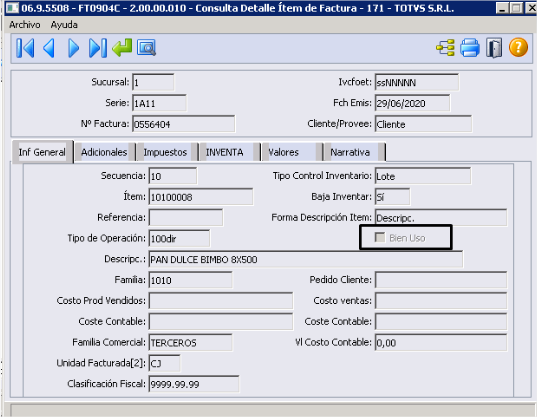
Task: Switch to the Inf General tab
Action: point(42,152)
